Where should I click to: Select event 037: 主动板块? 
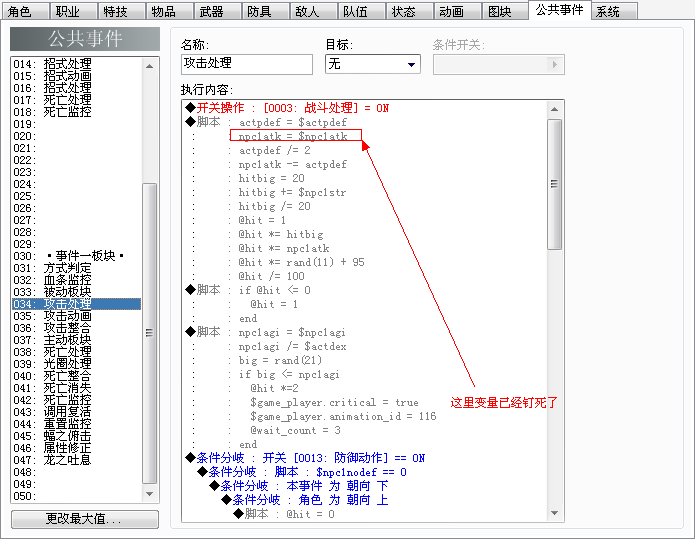pyautogui.click(x=76, y=340)
